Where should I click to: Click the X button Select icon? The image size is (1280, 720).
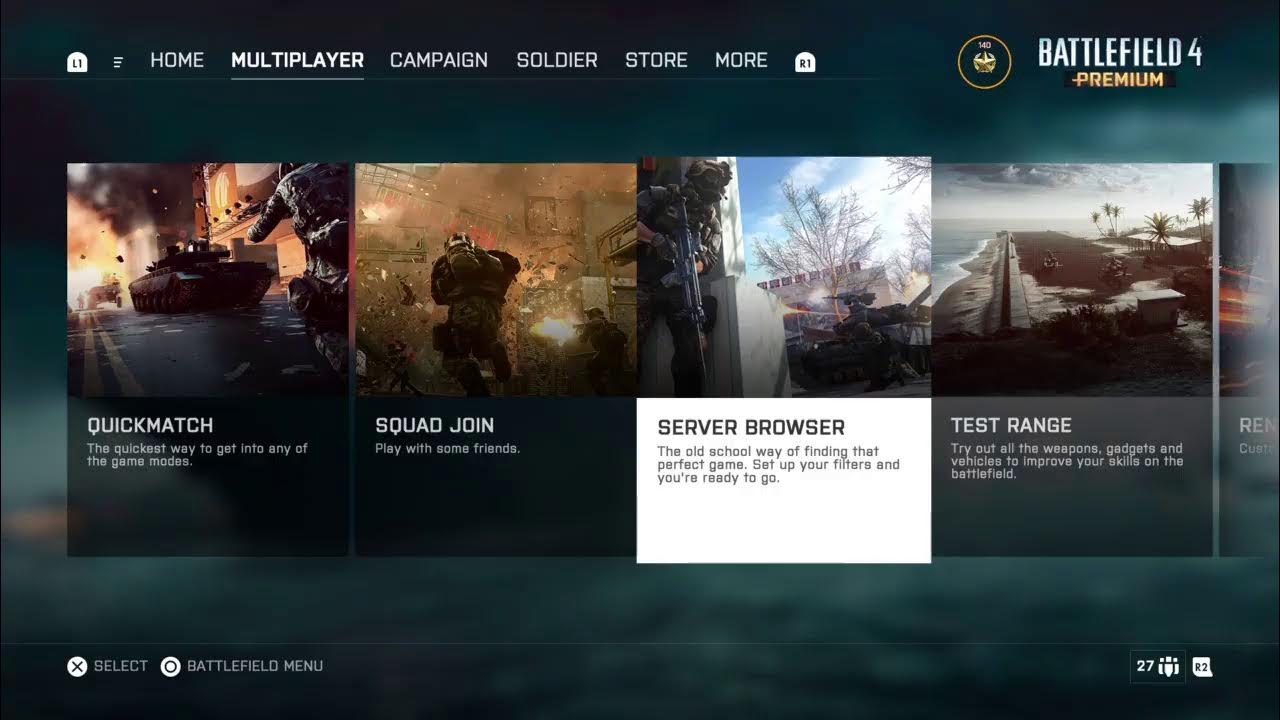click(x=77, y=666)
